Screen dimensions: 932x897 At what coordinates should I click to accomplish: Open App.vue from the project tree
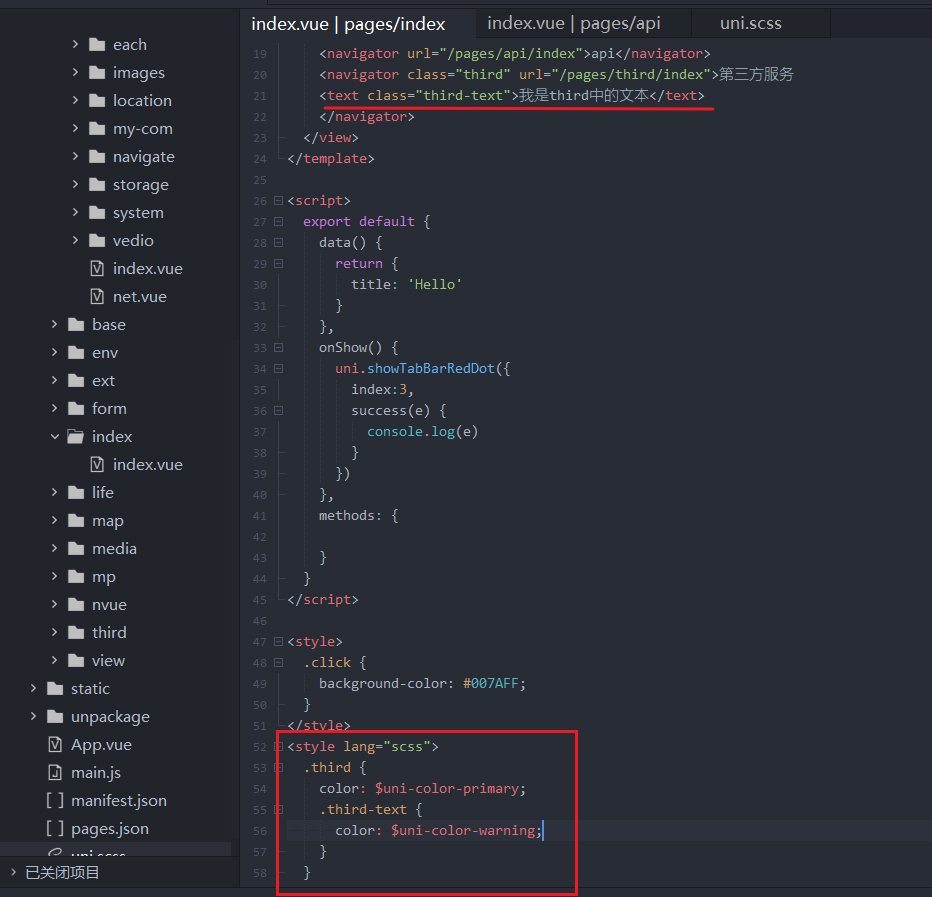(101, 744)
